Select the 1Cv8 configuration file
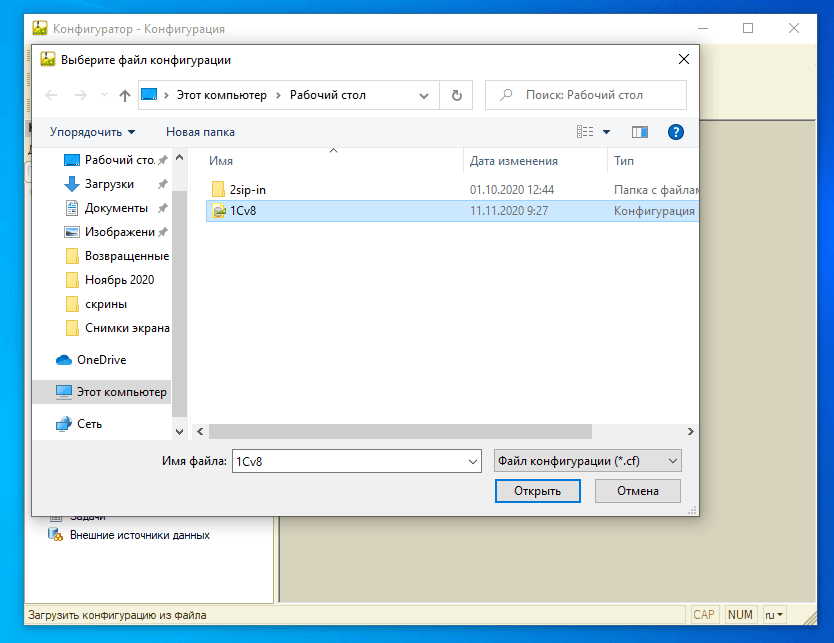This screenshot has width=834, height=643. point(244,211)
